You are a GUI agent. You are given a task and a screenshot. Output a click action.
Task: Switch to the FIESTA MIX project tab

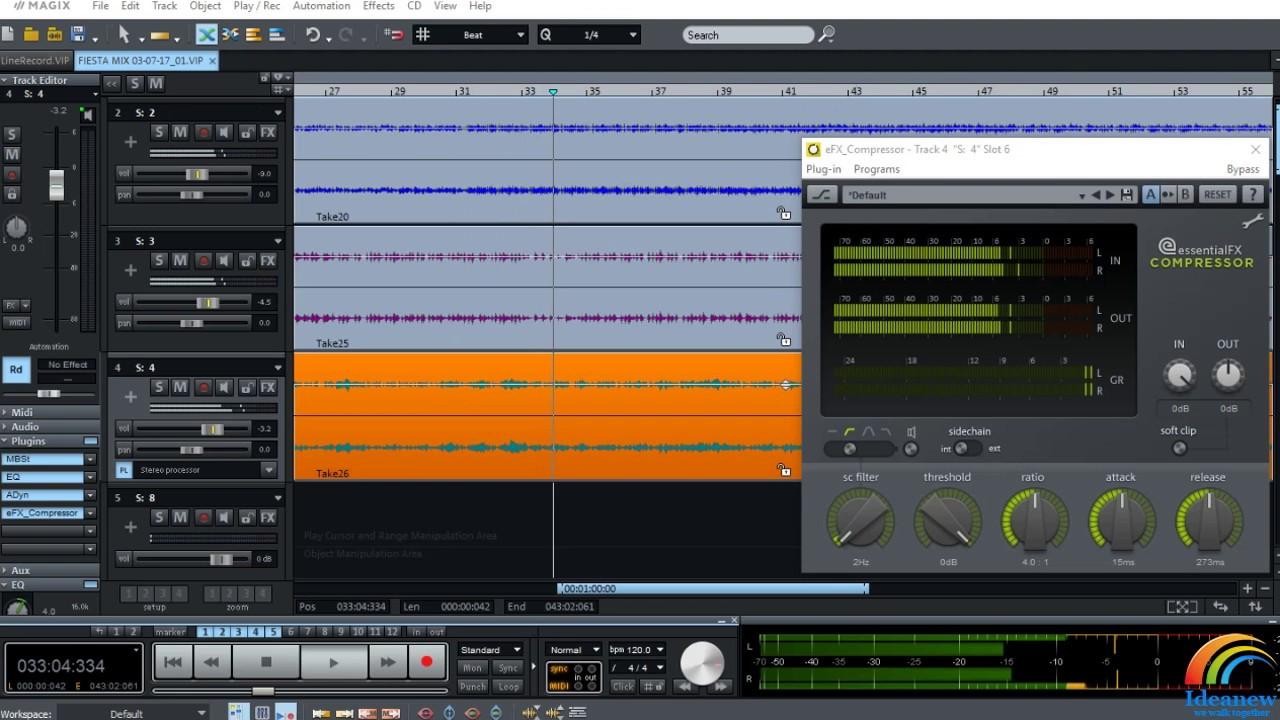[140, 60]
